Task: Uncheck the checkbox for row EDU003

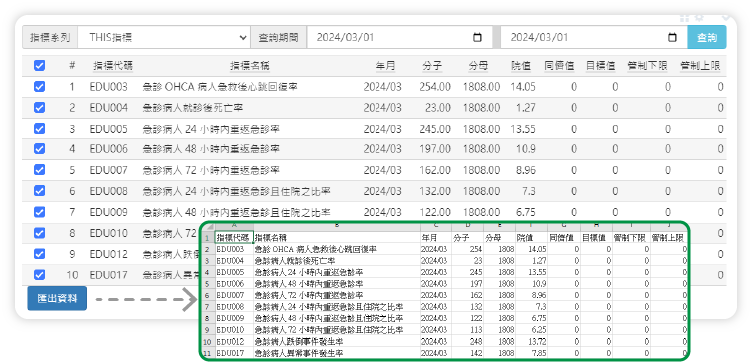Action: 39,87
